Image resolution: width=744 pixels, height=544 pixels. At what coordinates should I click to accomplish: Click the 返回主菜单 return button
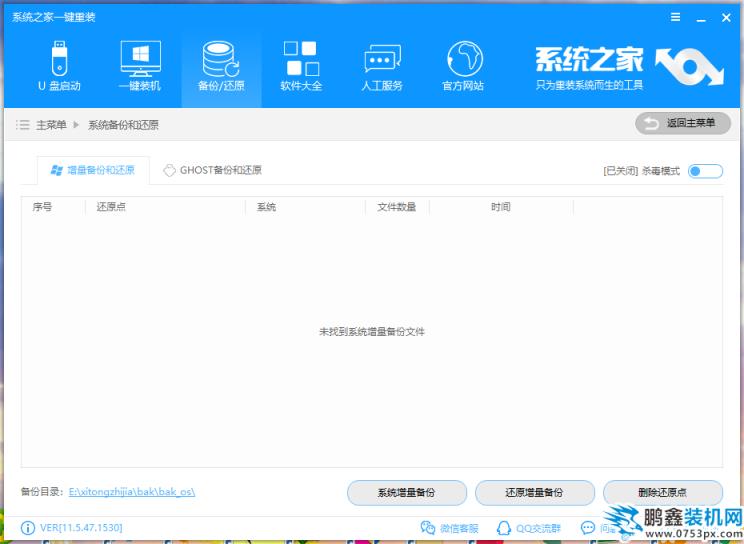(x=683, y=123)
